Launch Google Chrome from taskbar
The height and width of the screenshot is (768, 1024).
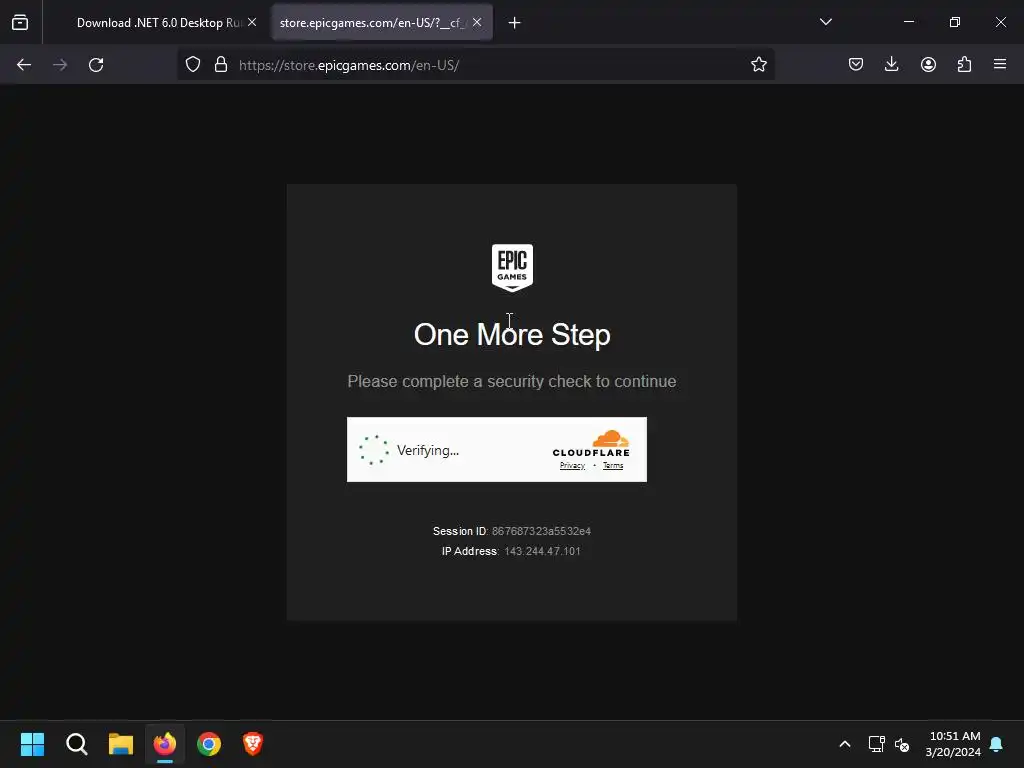pyautogui.click(x=209, y=744)
